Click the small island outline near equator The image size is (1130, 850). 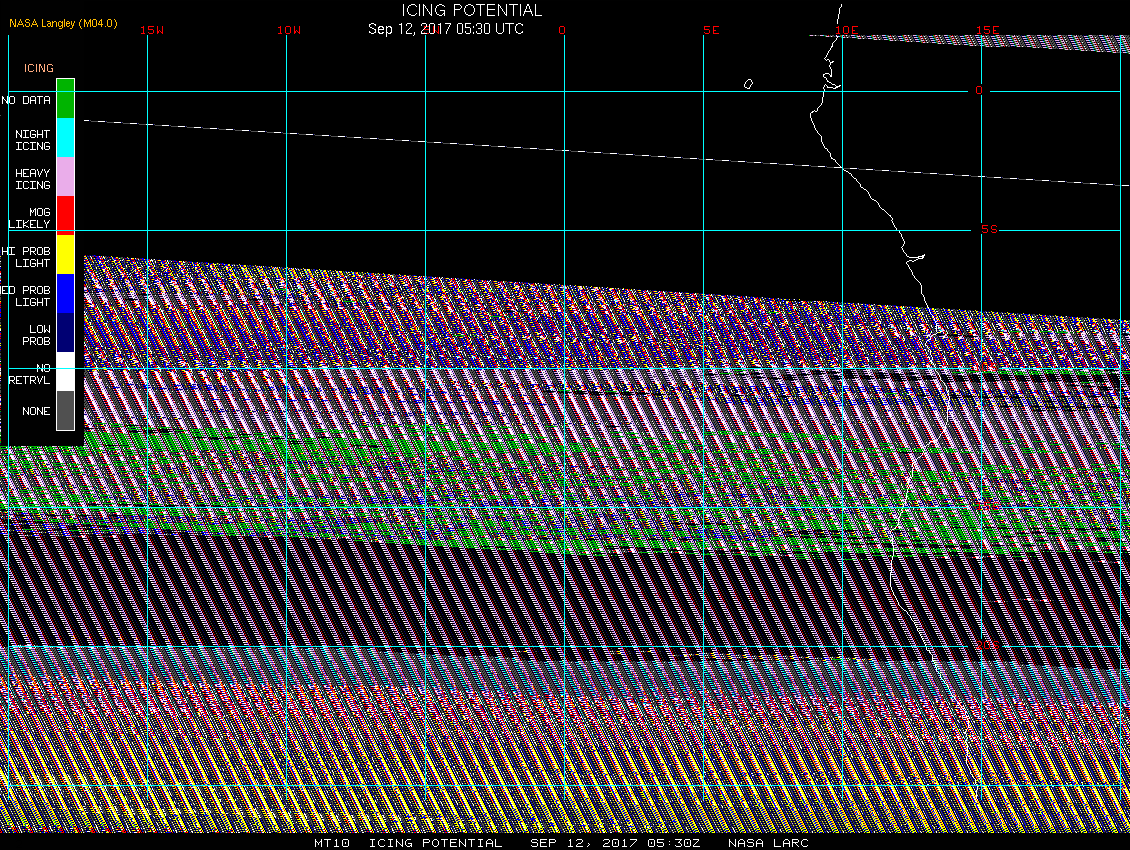[748, 84]
